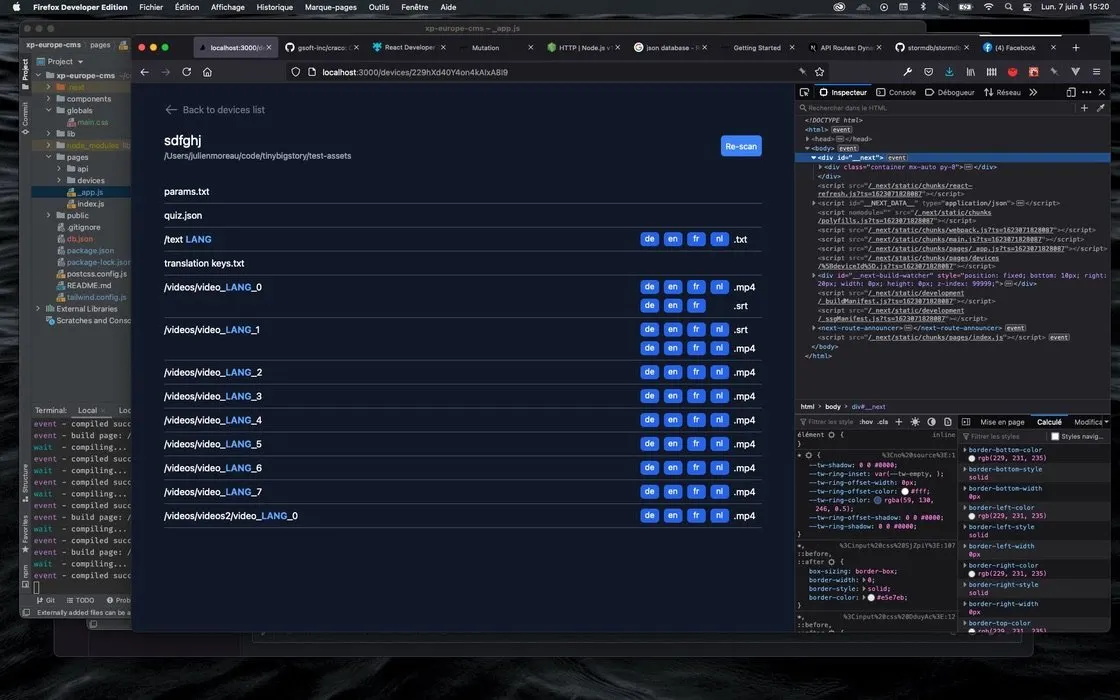Activate the element picker in devtools

pyautogui.click(x=804, y=92)
